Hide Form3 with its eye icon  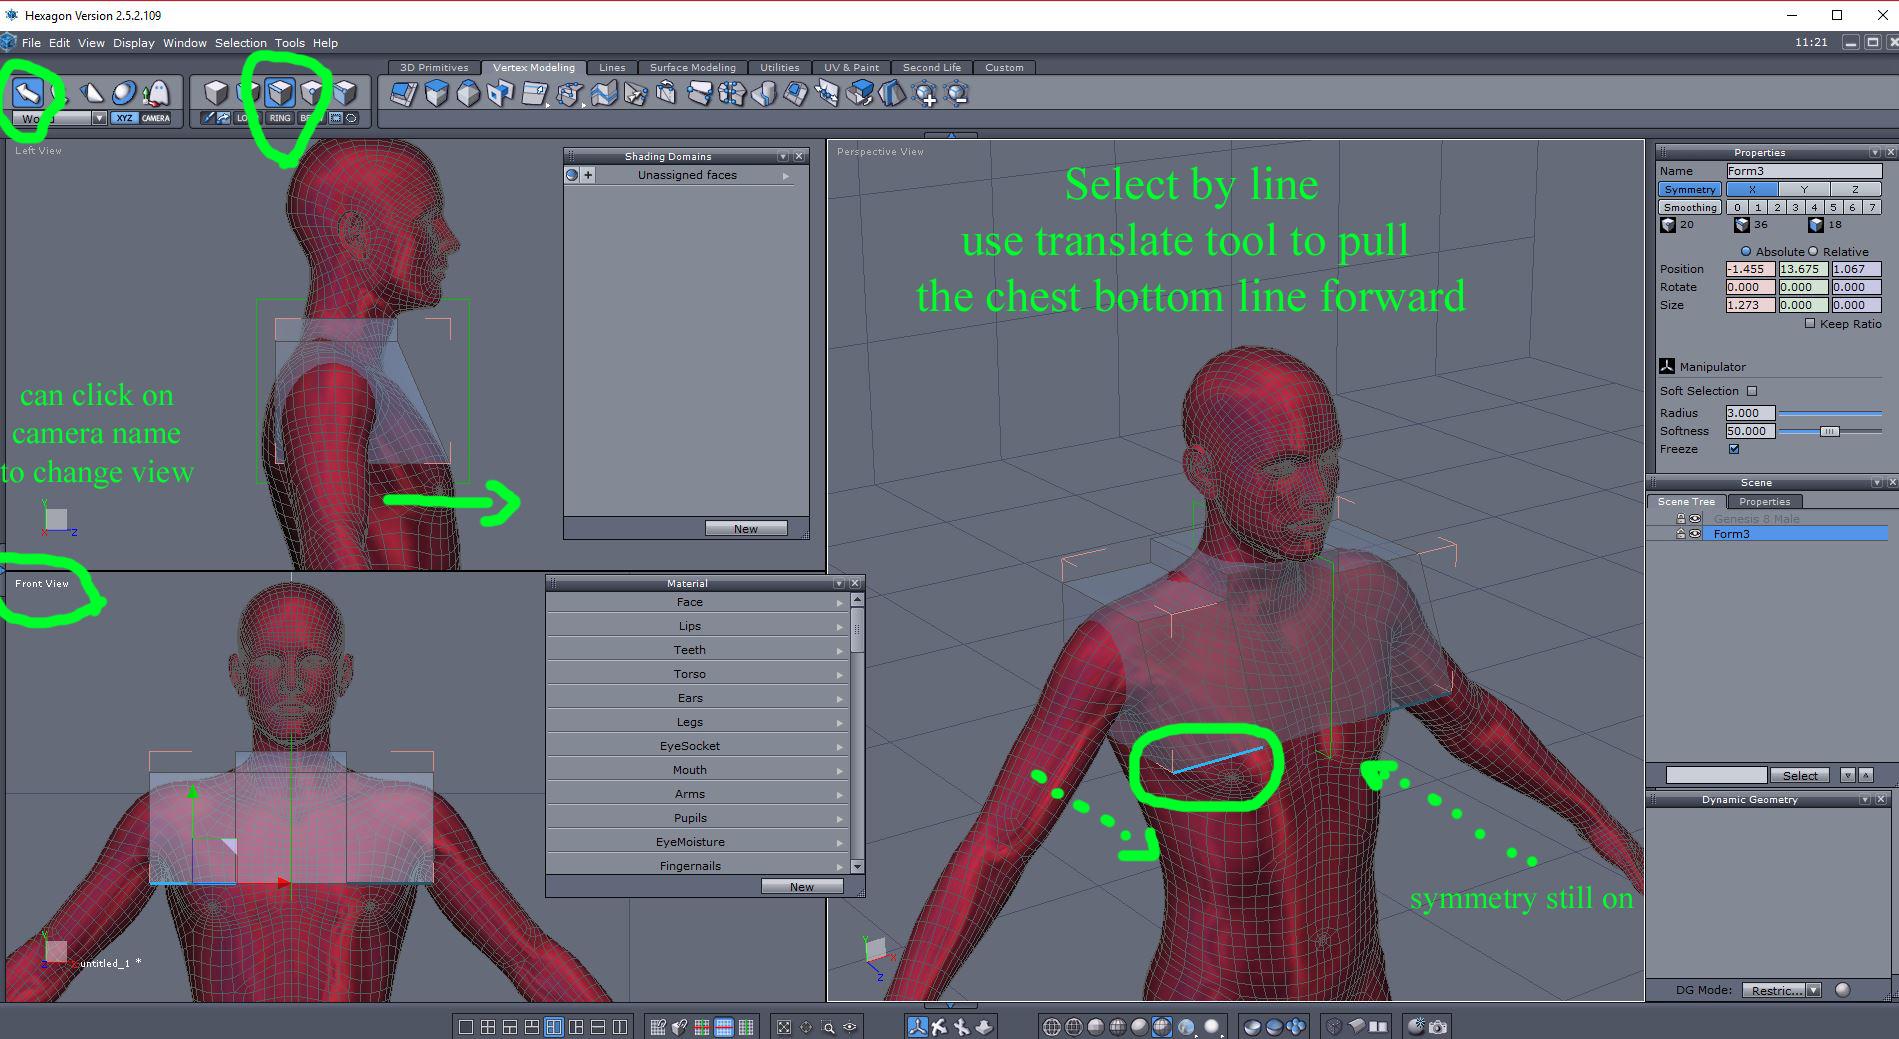point(1695,534)
